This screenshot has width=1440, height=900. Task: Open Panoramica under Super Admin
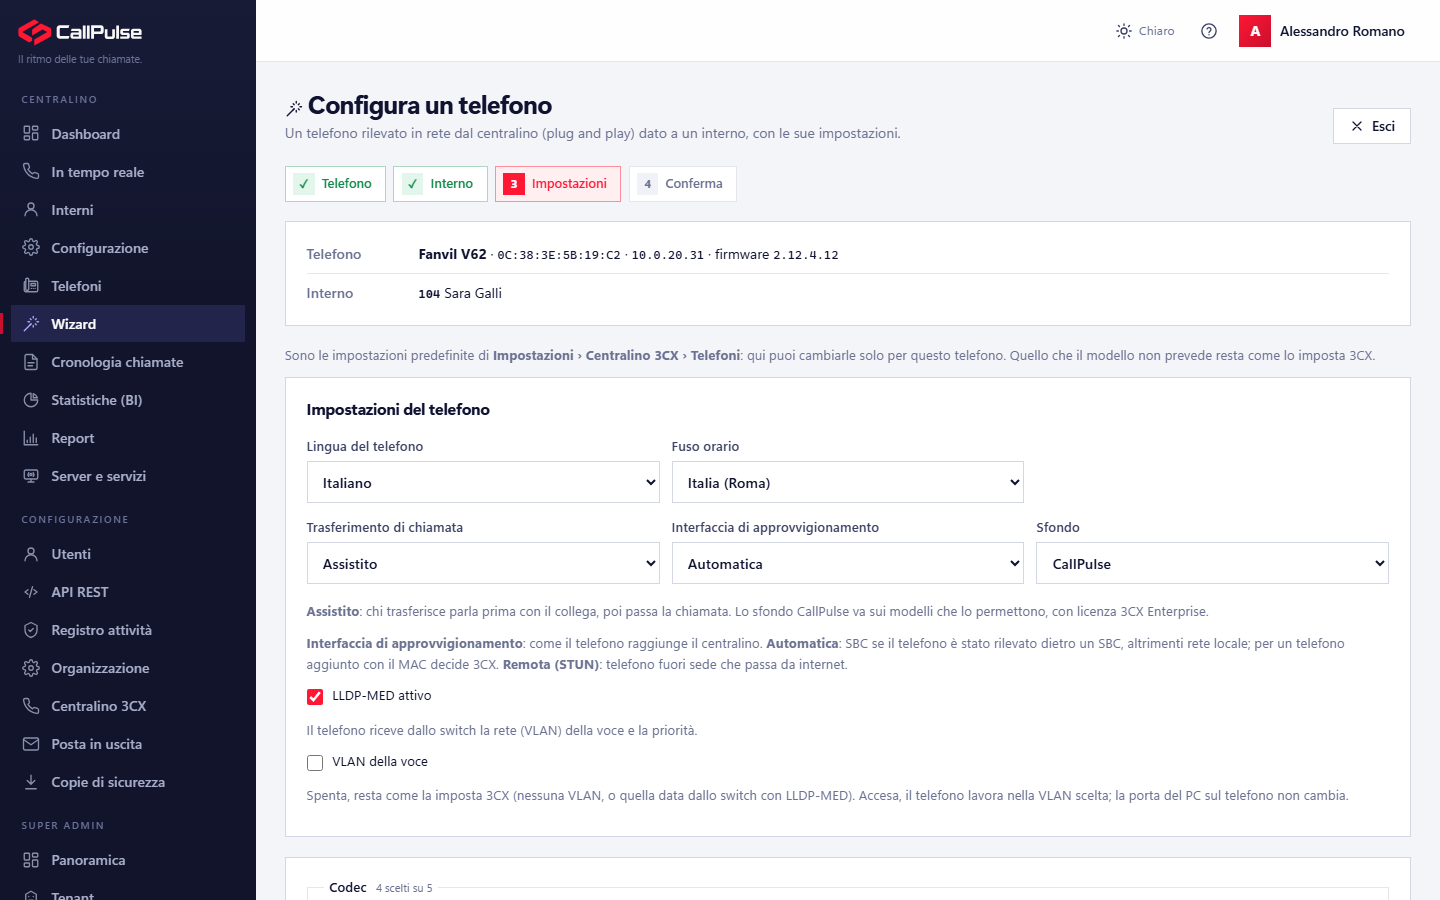click(x=128, y=860)
